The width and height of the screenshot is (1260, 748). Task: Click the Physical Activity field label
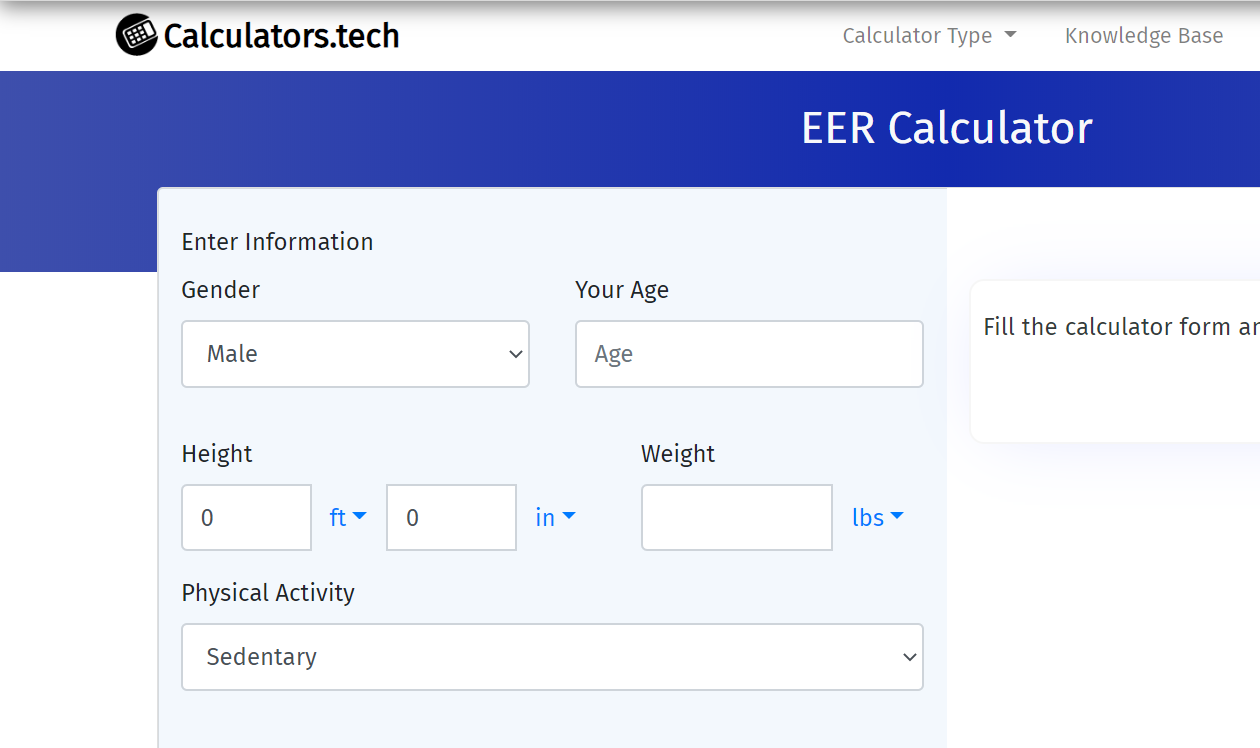coord(268,593)
